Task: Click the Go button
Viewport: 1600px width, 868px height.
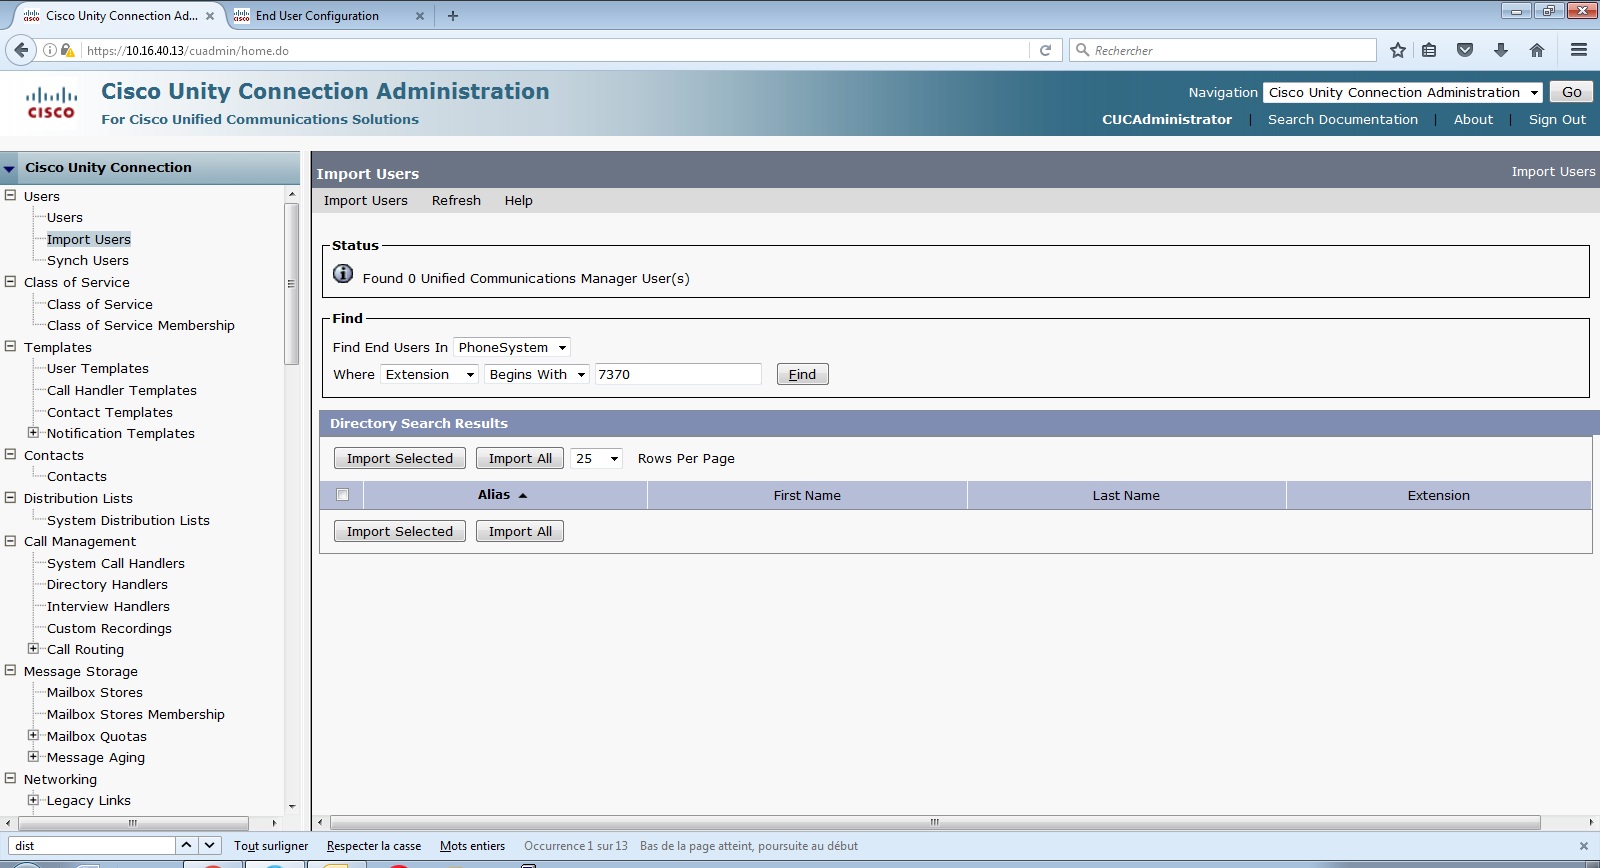Action: pos(1572,92)
